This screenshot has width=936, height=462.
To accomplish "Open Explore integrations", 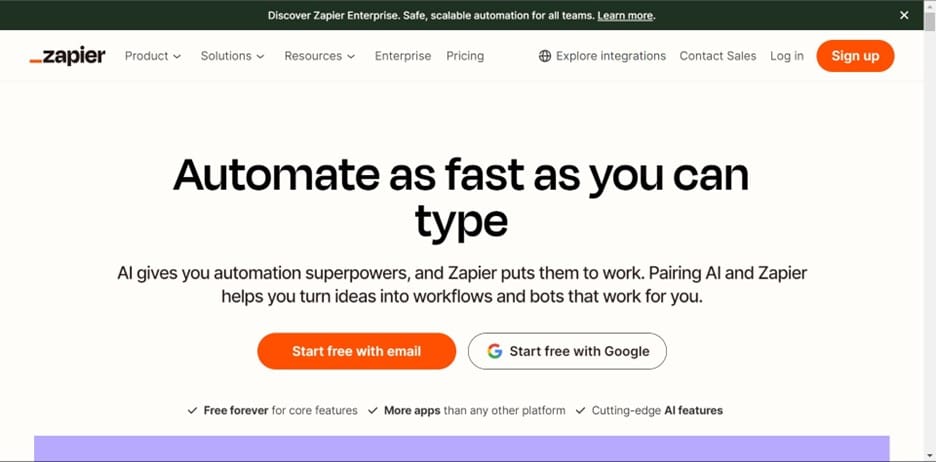I will [602, 56].
